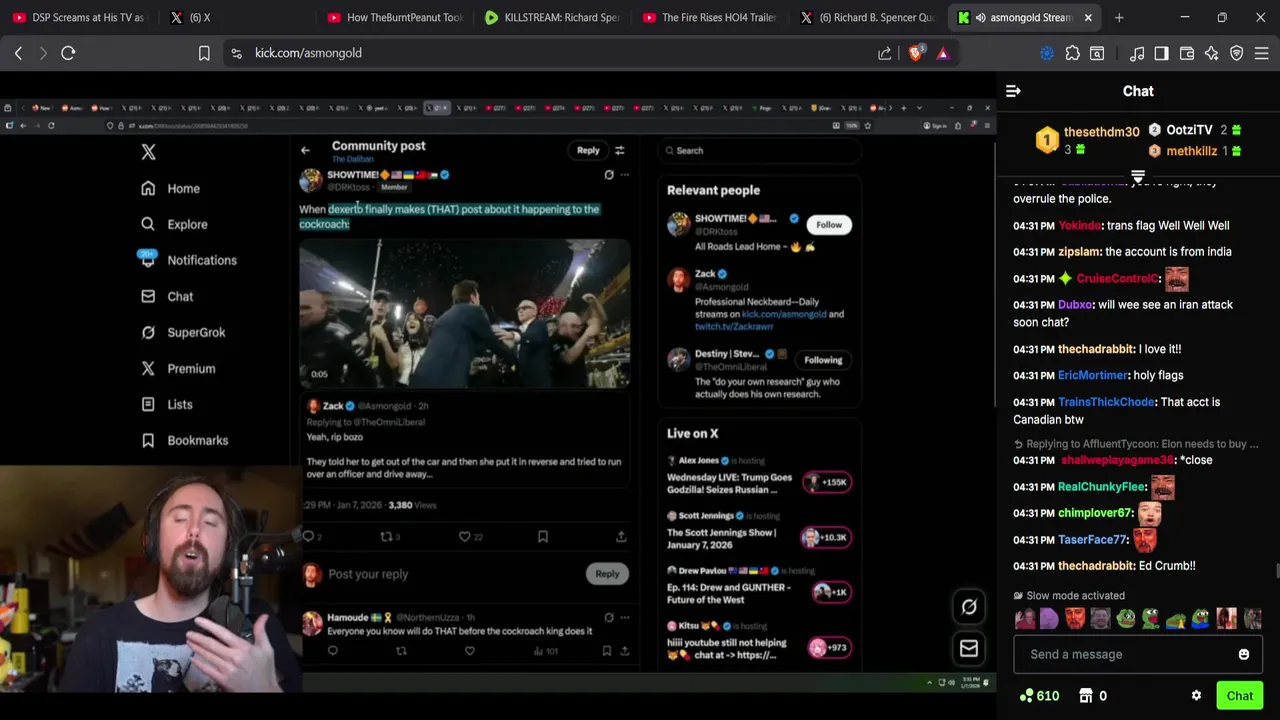Viewport: 1280px width, 720px height.
Task: Open The Scott Jennings Show live broadcast
Action: [x=758, y=531]
